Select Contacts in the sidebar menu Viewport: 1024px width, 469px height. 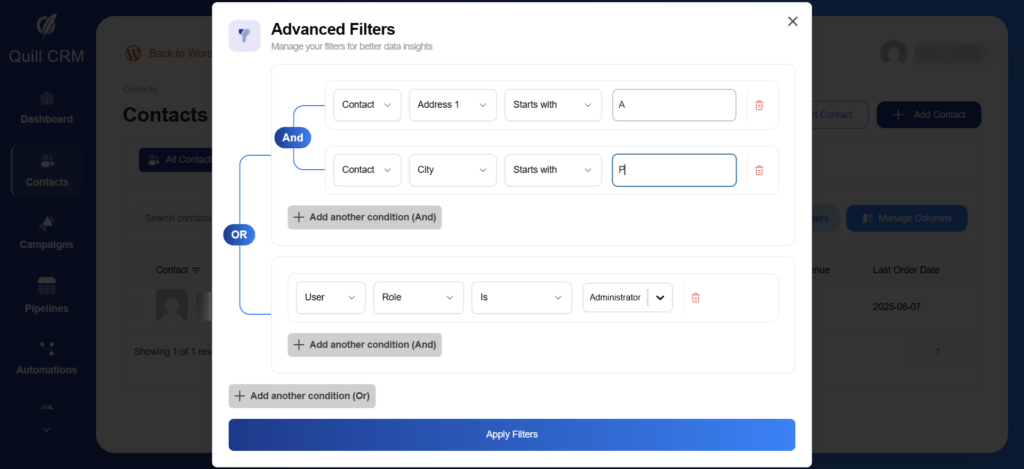(x=46, y=170)
